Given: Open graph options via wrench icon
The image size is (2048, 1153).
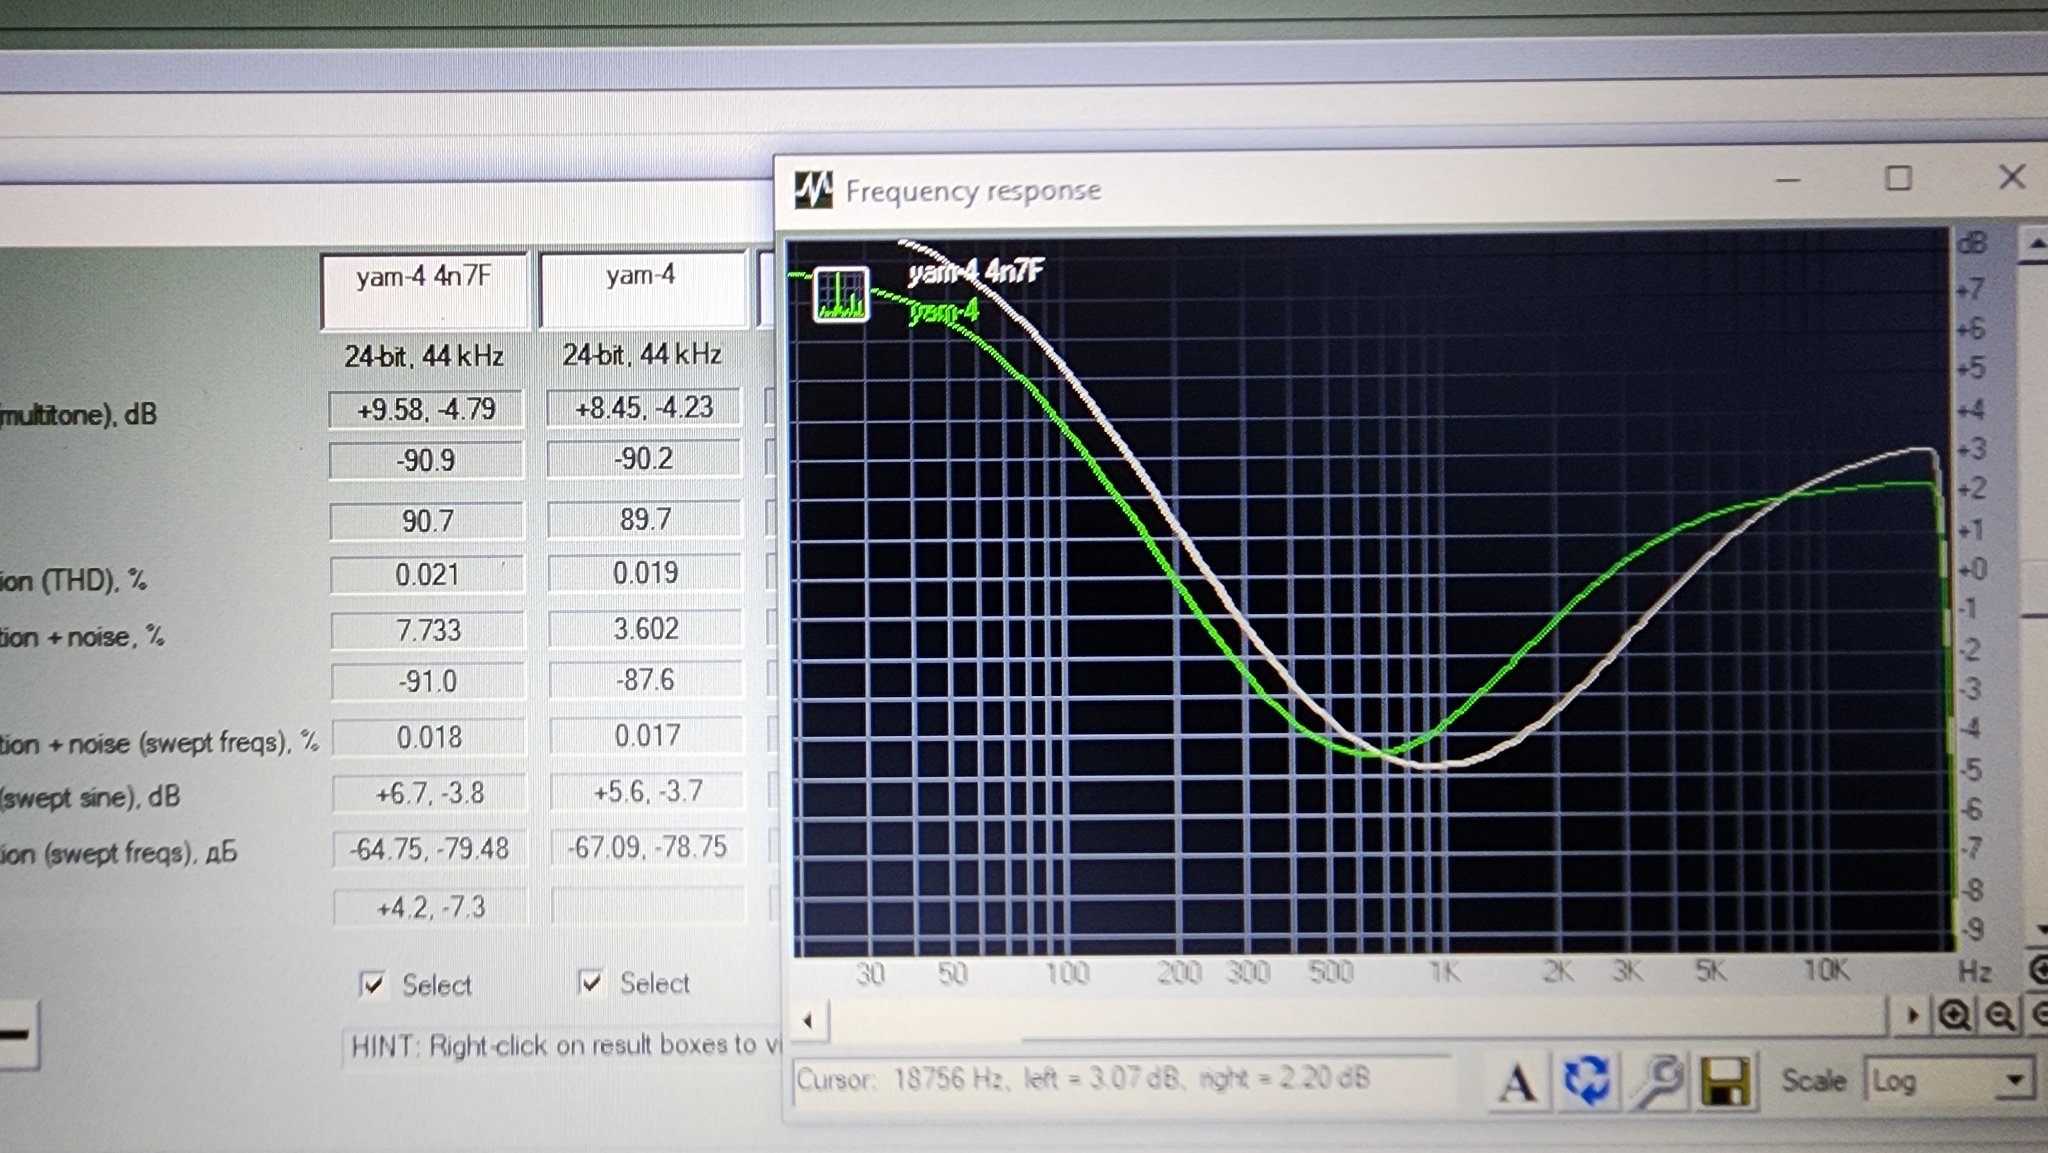Looking at the screenshot, I should (x=1656, y=1082).
